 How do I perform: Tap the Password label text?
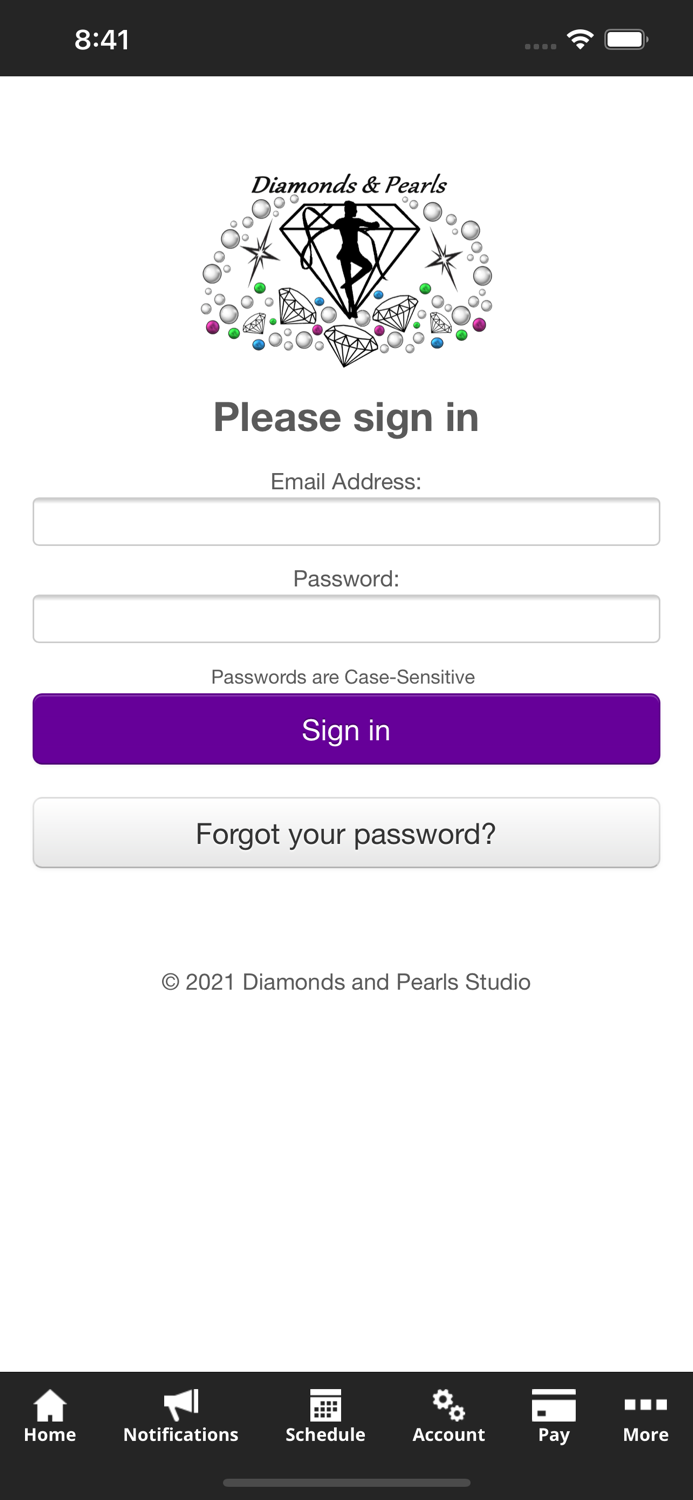346,578
